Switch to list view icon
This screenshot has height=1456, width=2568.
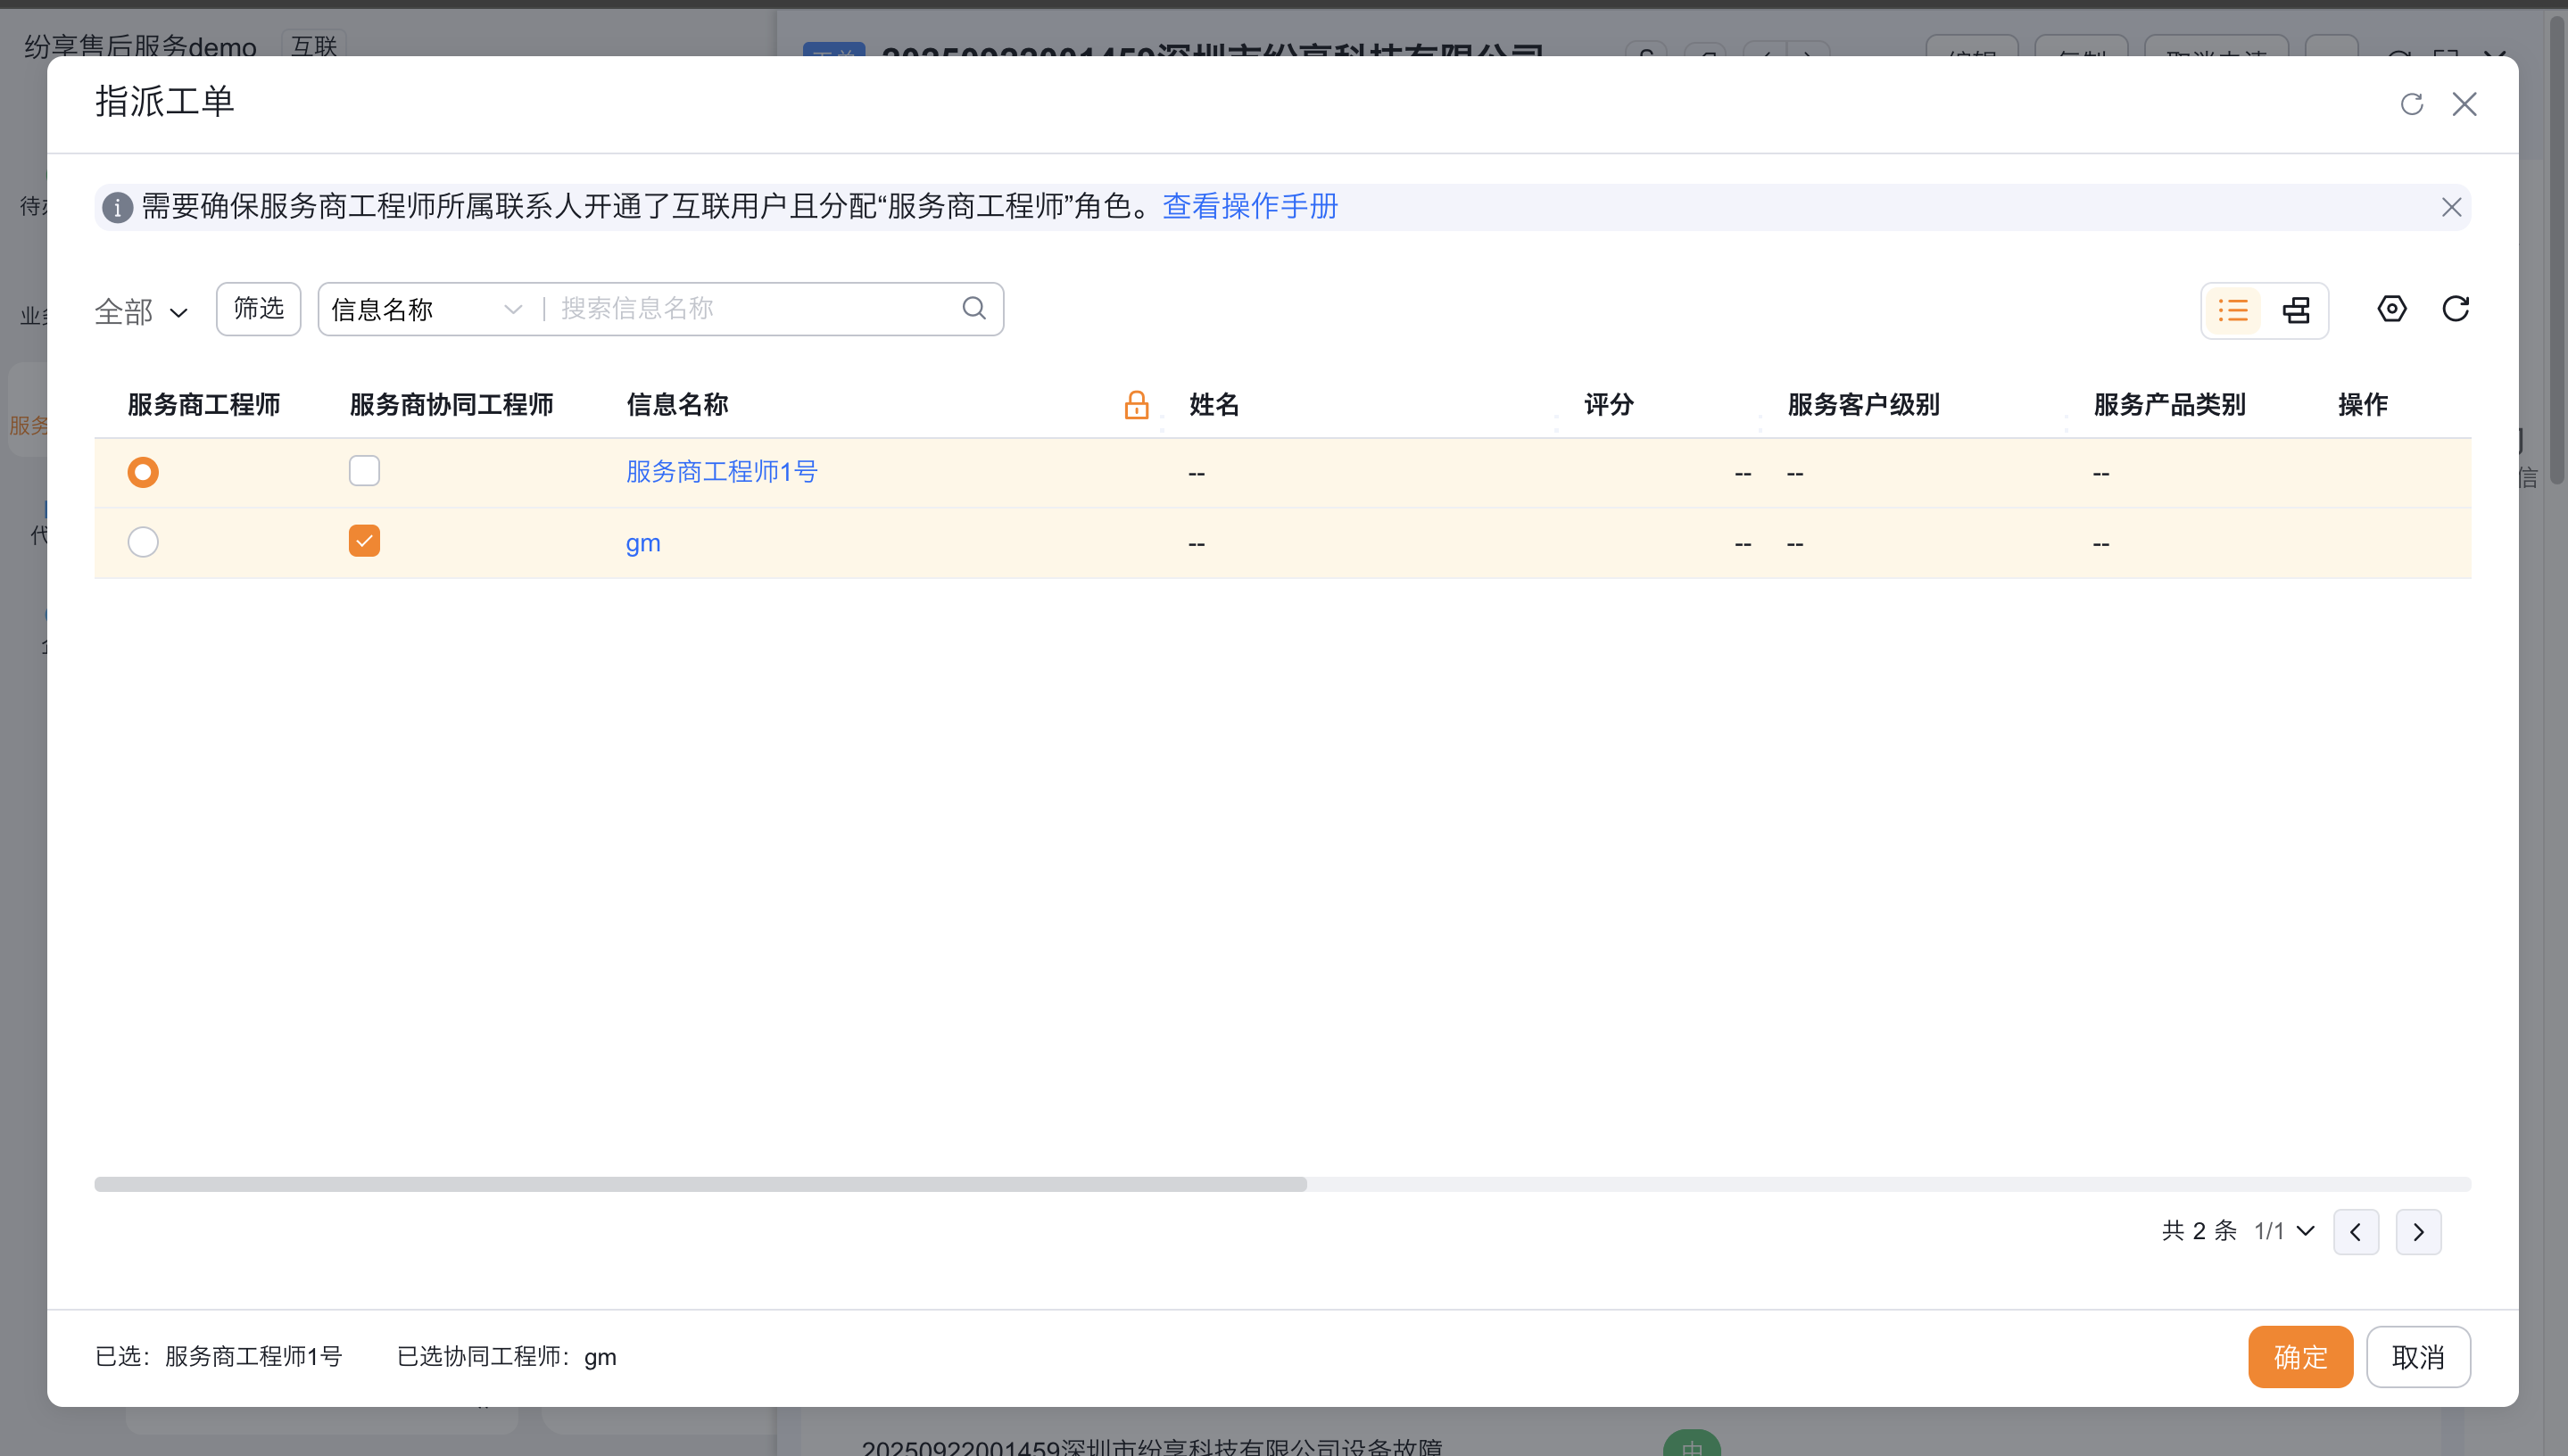(2233, 310)
